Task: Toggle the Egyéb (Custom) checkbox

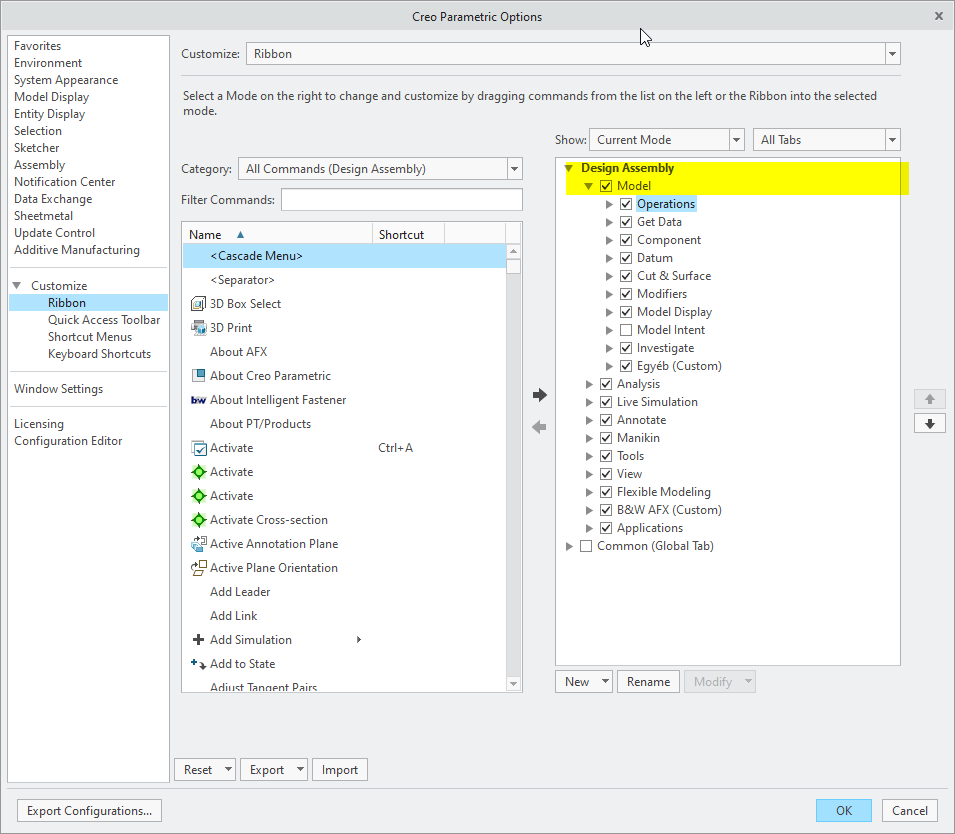Action: point(626,366)
